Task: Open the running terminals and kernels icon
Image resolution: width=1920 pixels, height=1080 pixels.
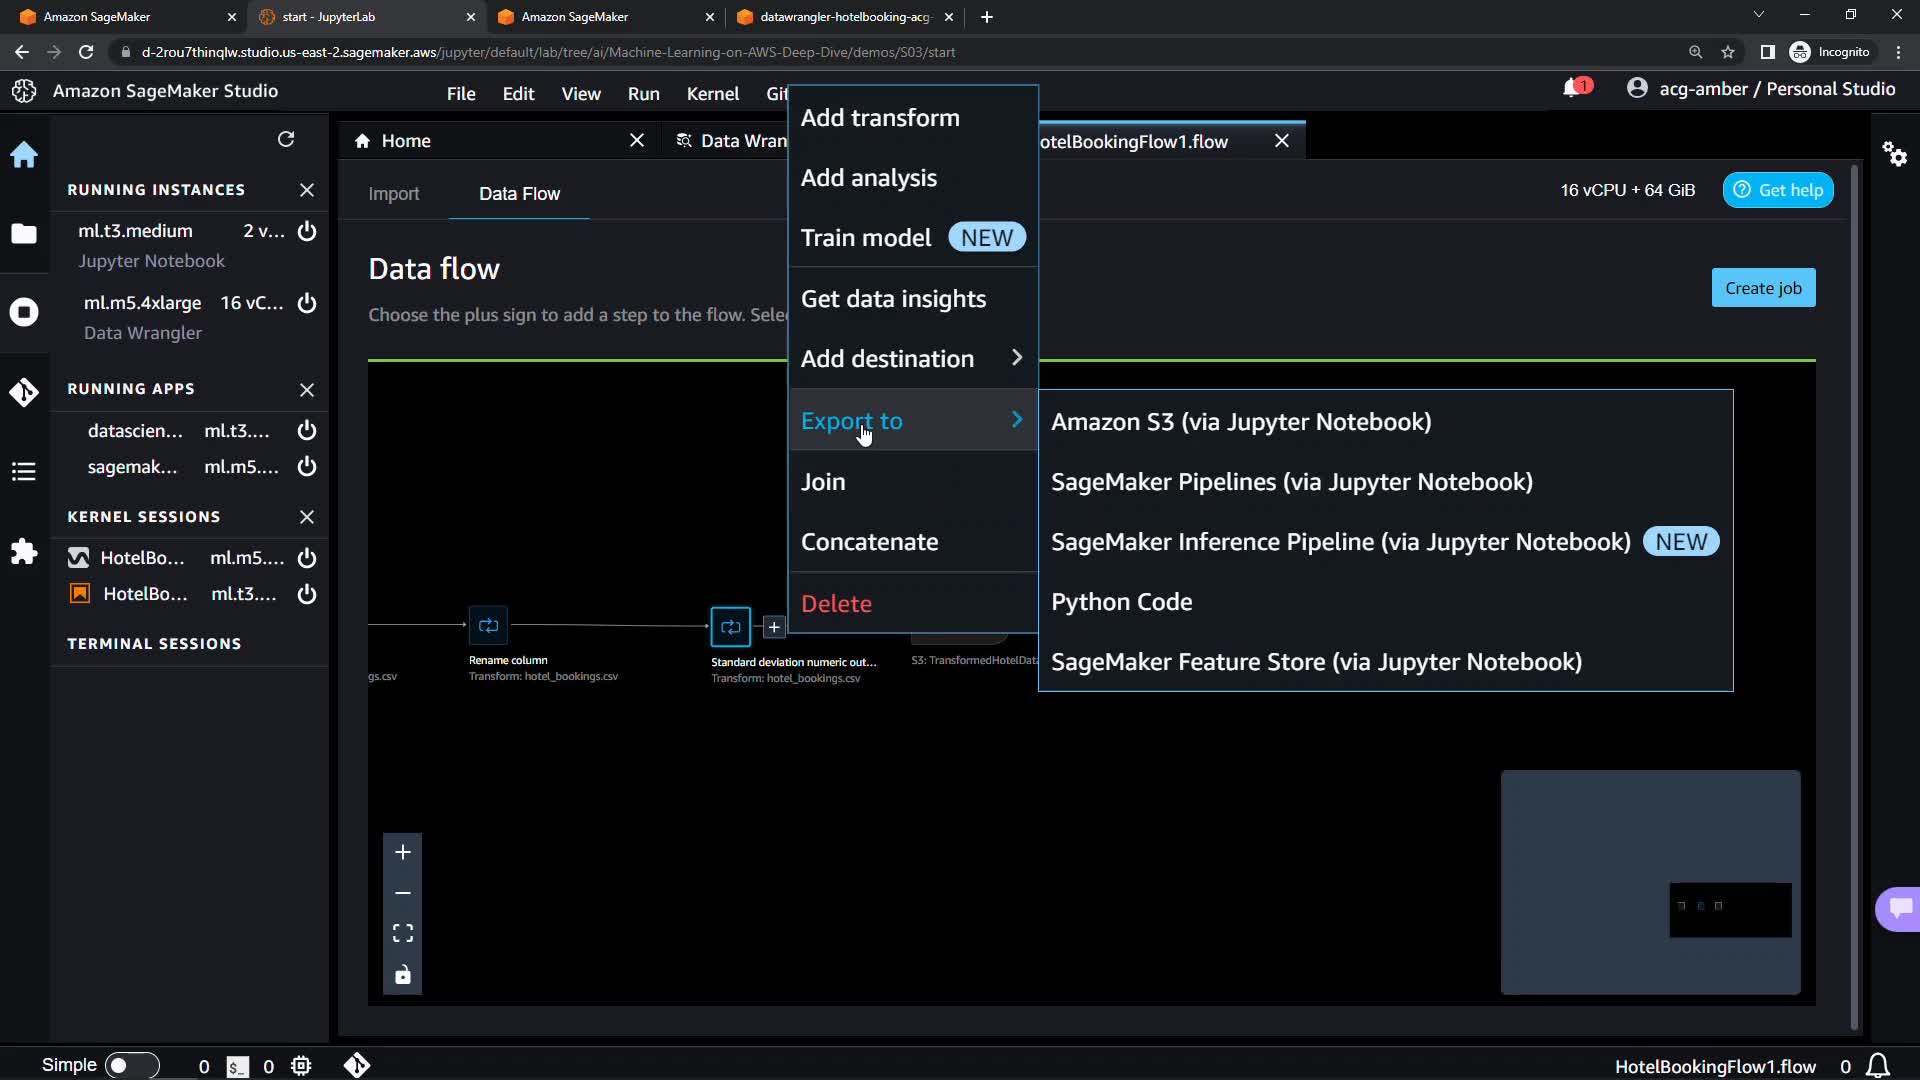Action: (x=24, y=312)
